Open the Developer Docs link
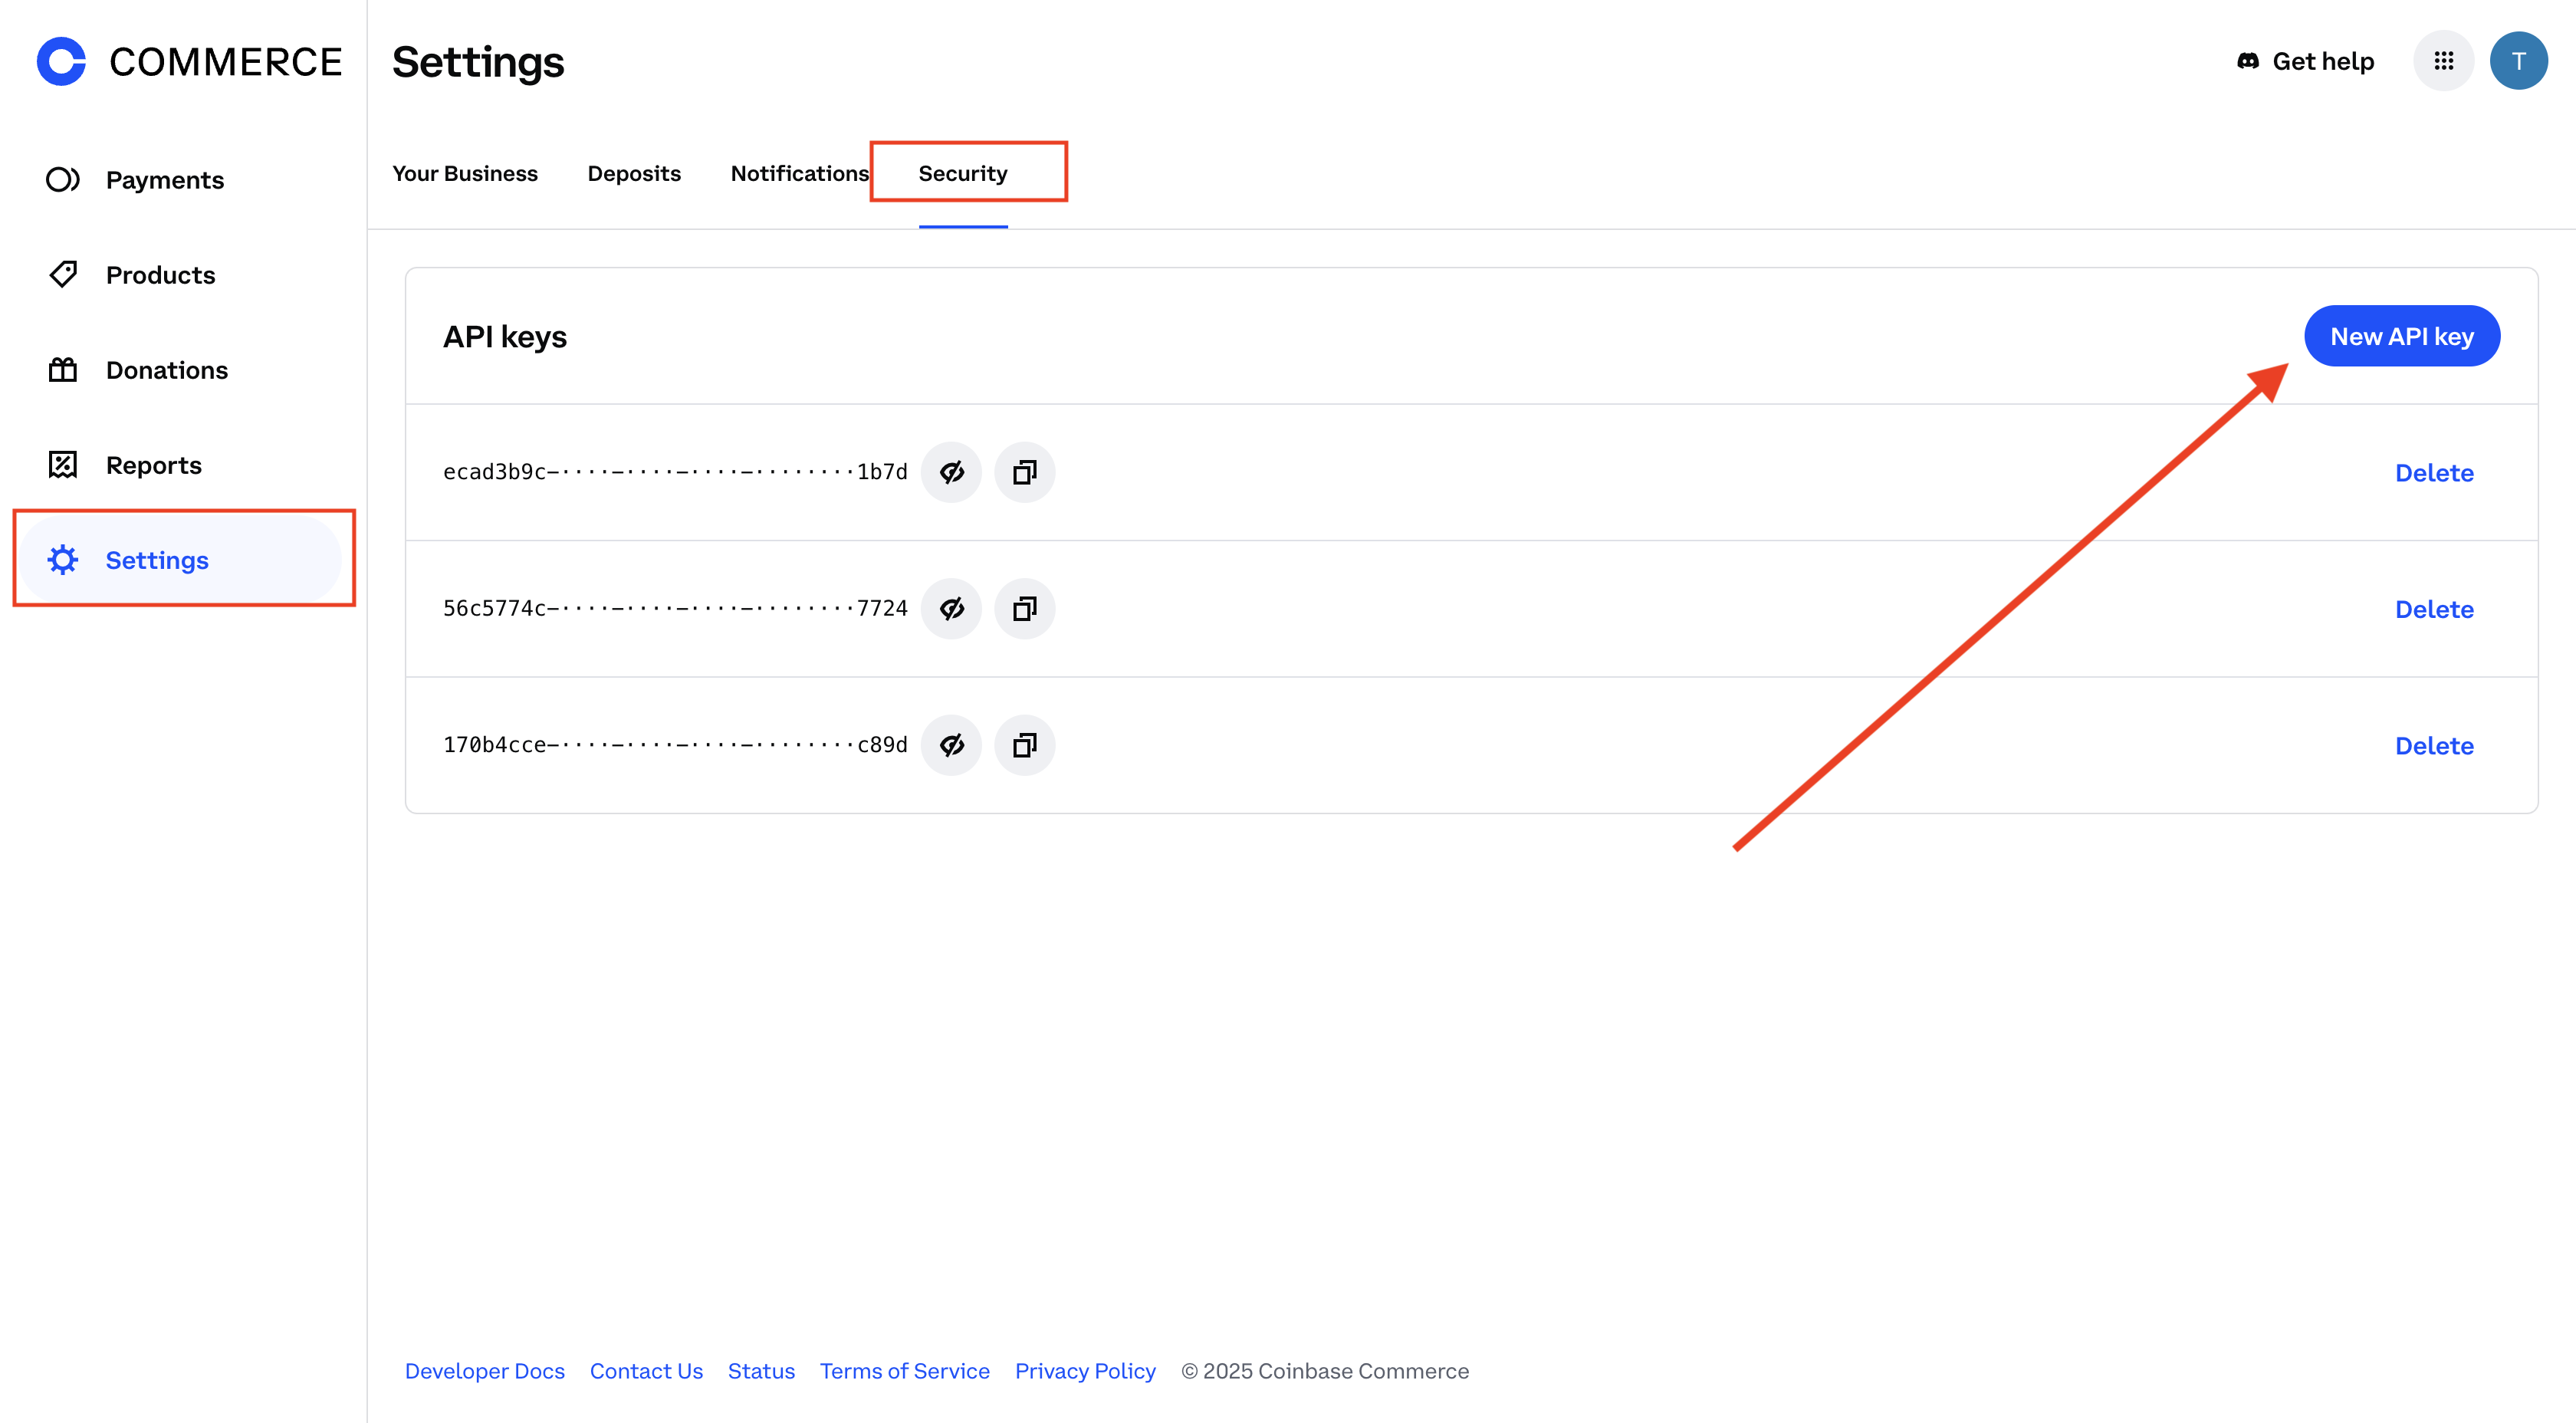 pyautogui.click(x=484, y=1371)
